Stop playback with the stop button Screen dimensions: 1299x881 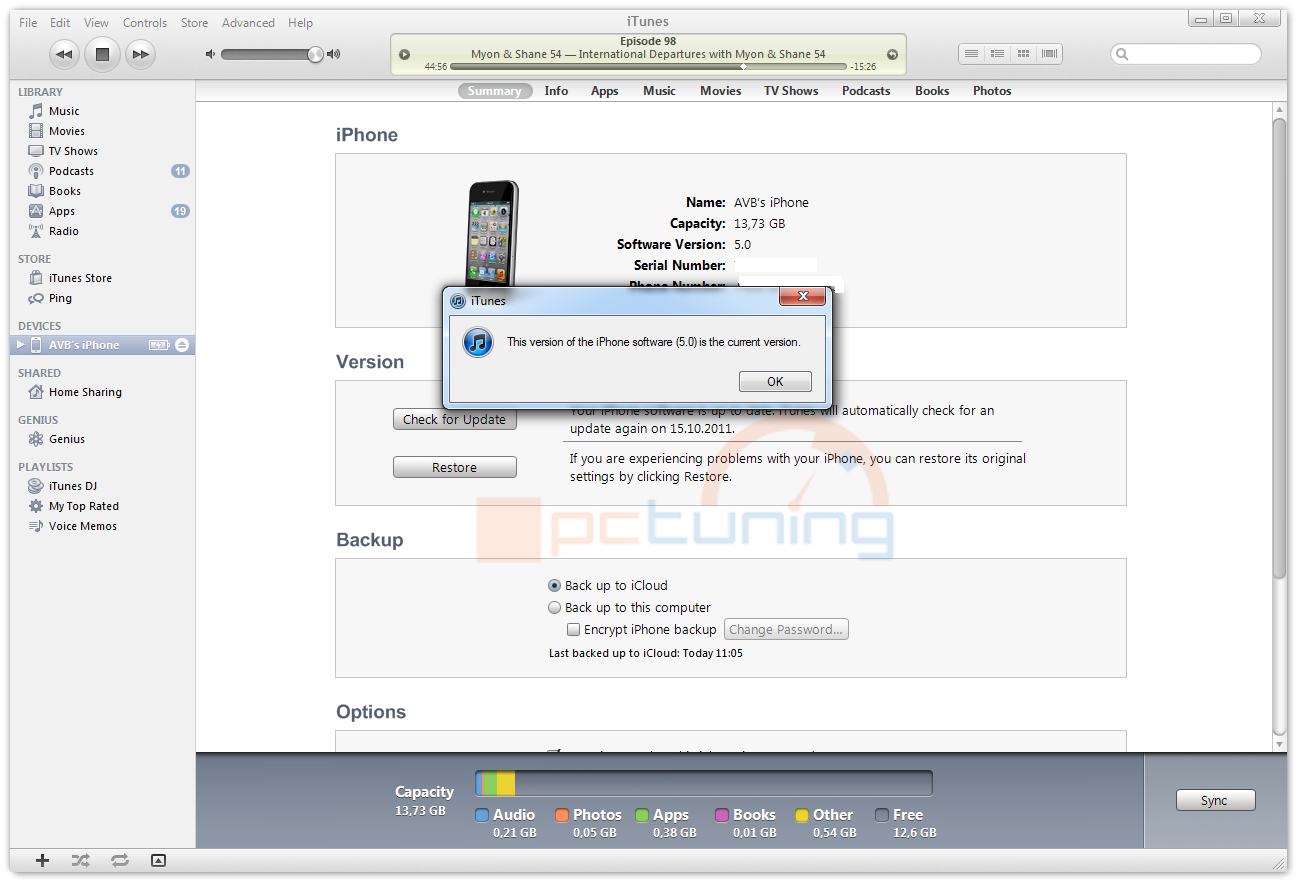[102, 54]
